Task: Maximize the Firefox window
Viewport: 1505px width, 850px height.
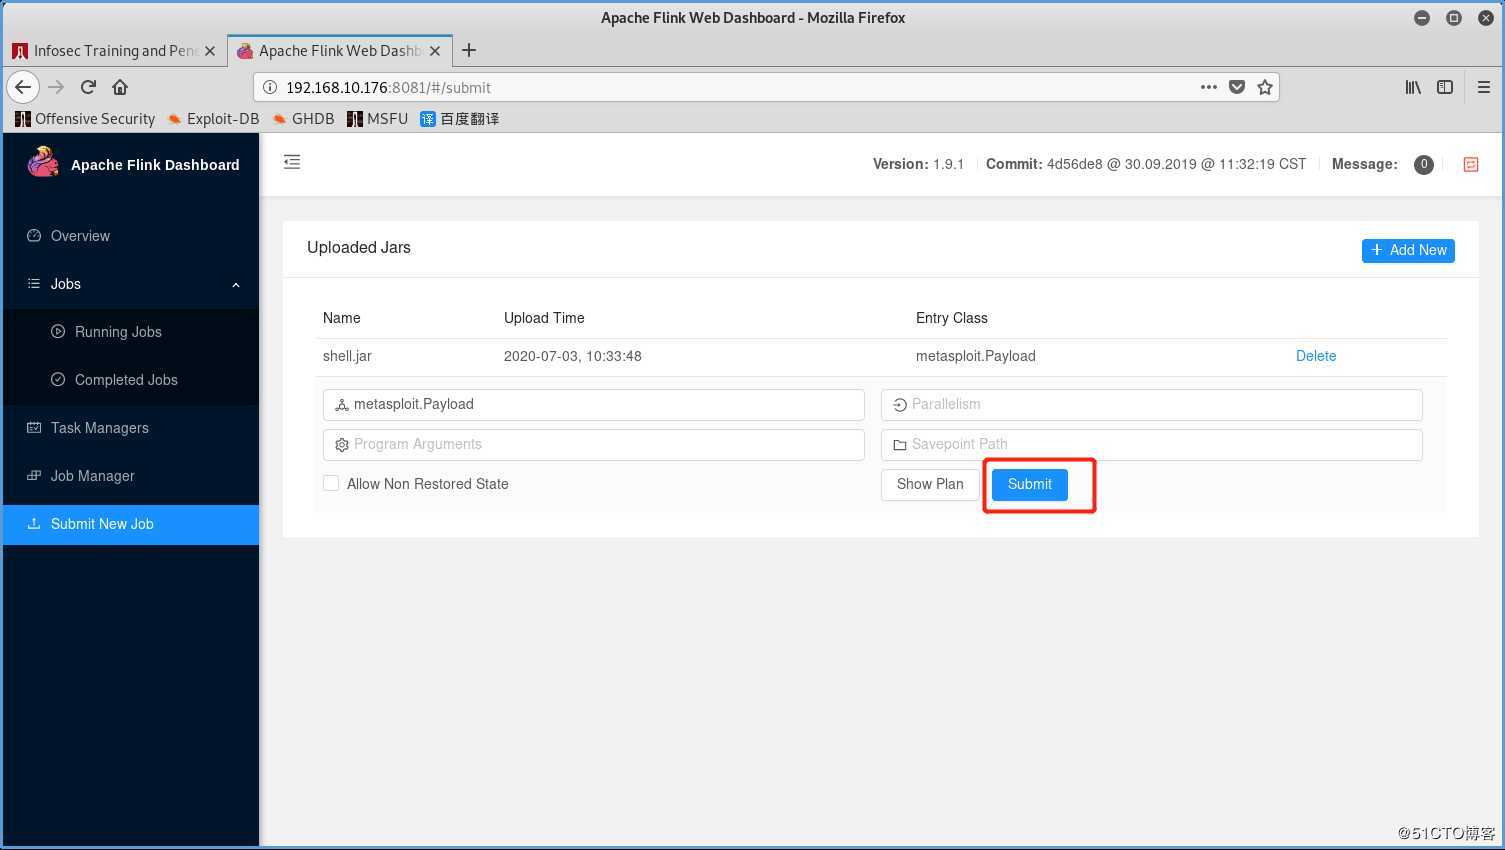Action: [1454, 17]
